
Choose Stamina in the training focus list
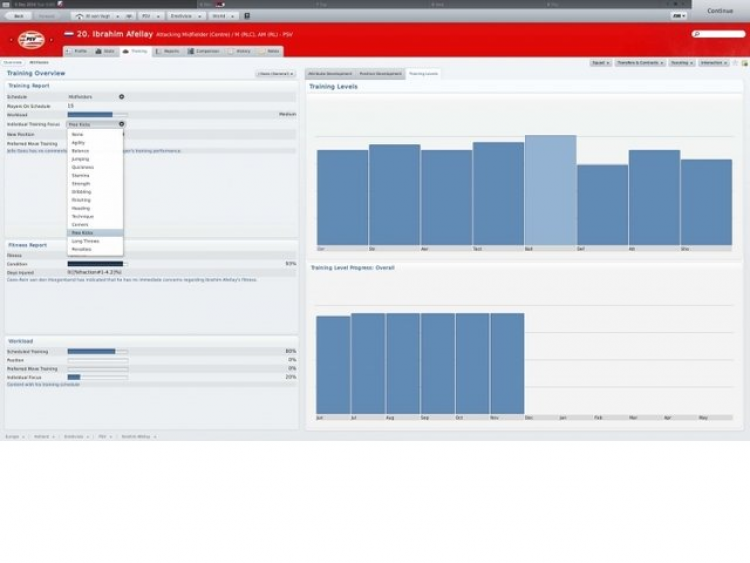[95, 176]
